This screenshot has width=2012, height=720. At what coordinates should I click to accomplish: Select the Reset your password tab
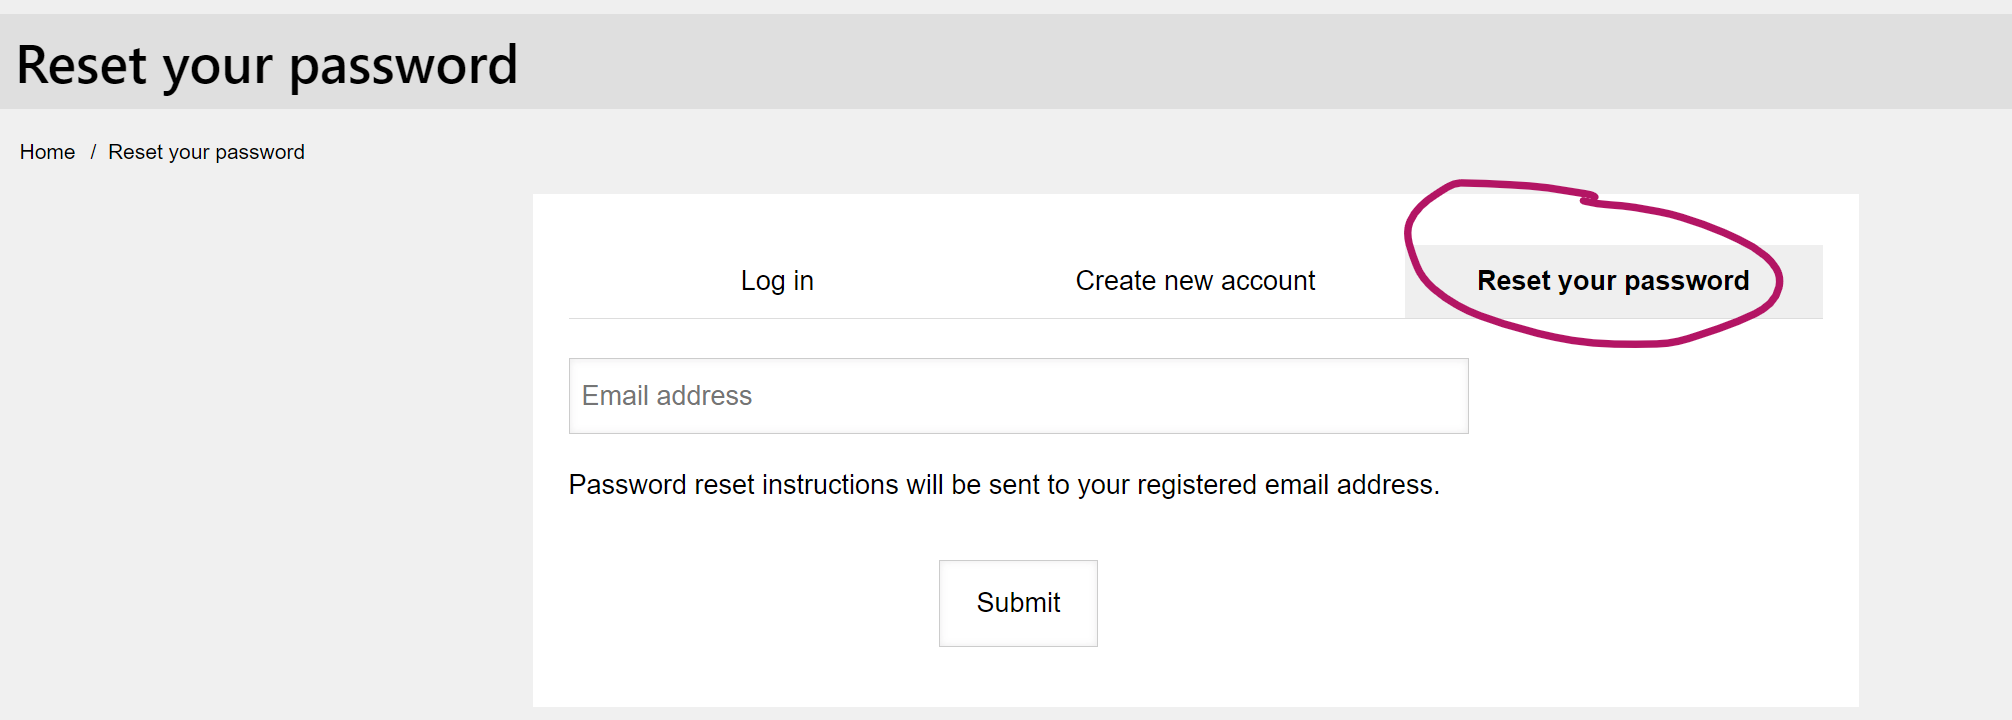tap(1613, 281)
